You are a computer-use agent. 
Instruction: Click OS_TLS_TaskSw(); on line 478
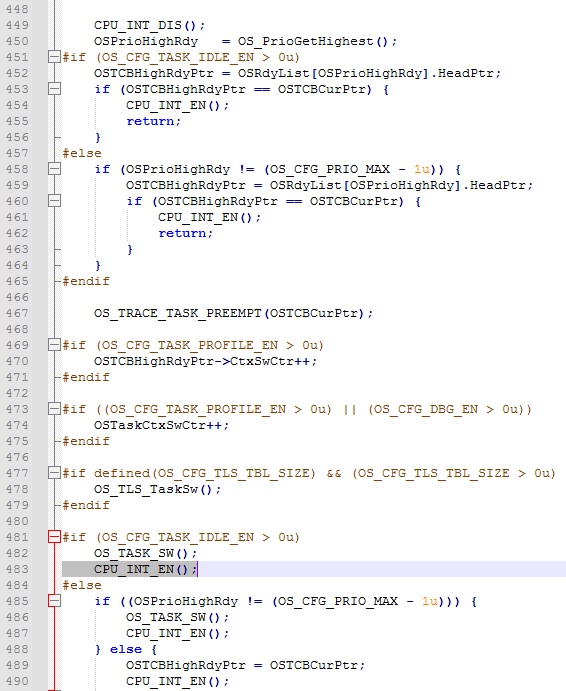click(157, 489)
